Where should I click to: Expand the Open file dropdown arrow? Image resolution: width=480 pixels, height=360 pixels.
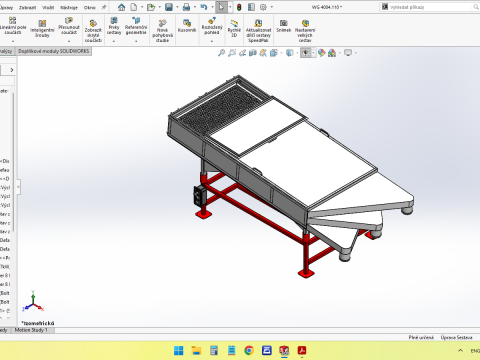[x=160, y=7]
